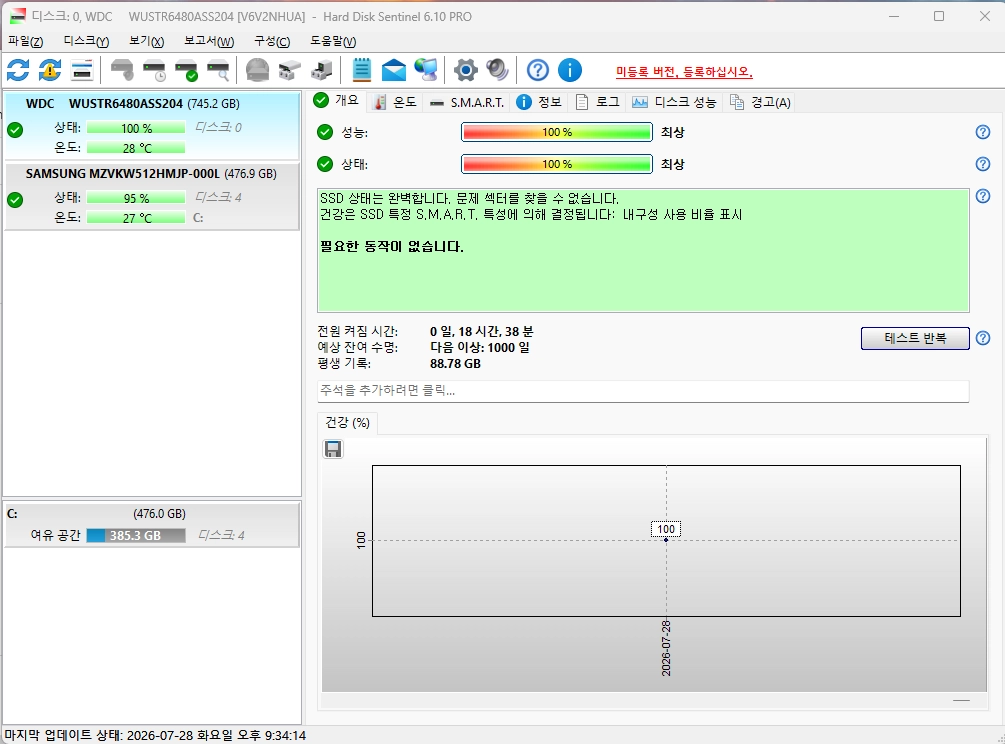Open the 디스크 menu
This screenshot has height=744, width=1005.
click(86, 41)
